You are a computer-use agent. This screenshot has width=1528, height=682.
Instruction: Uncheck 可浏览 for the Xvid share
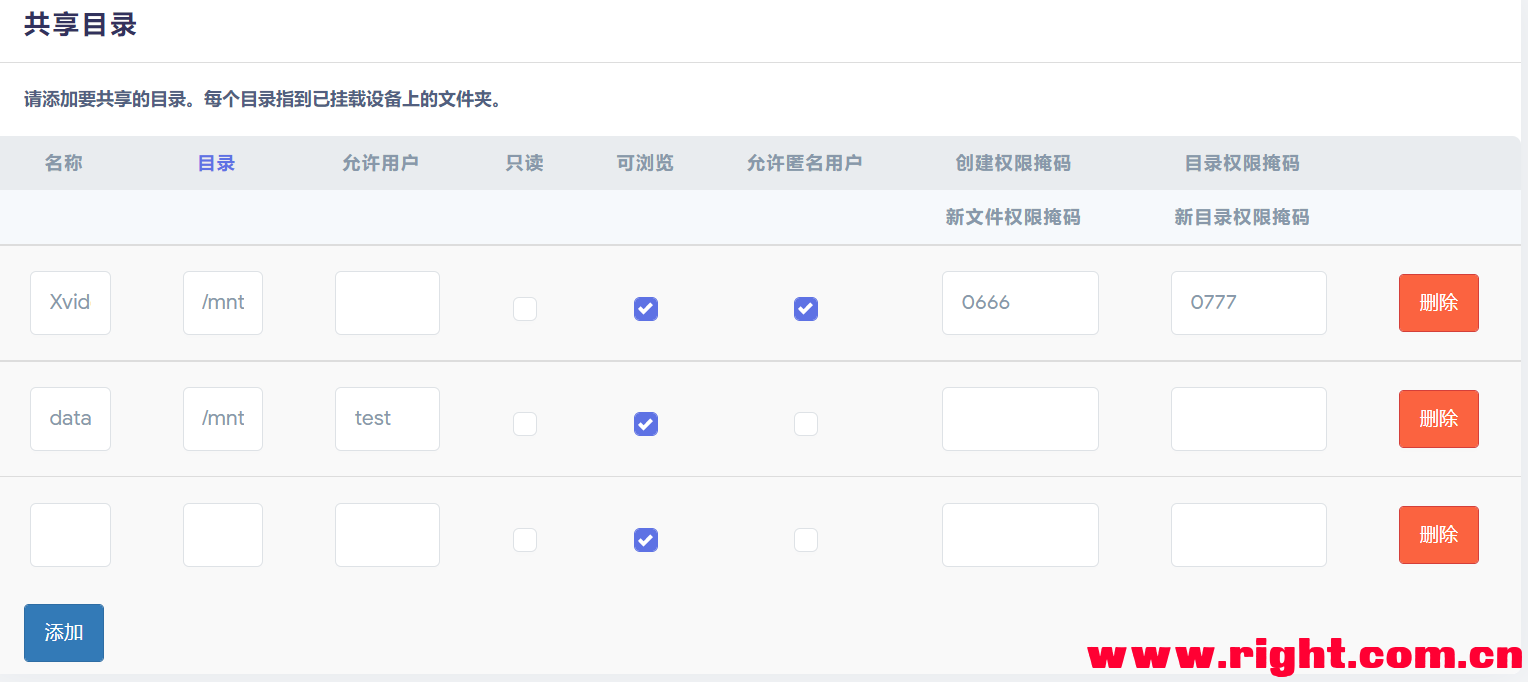[646, 309]
